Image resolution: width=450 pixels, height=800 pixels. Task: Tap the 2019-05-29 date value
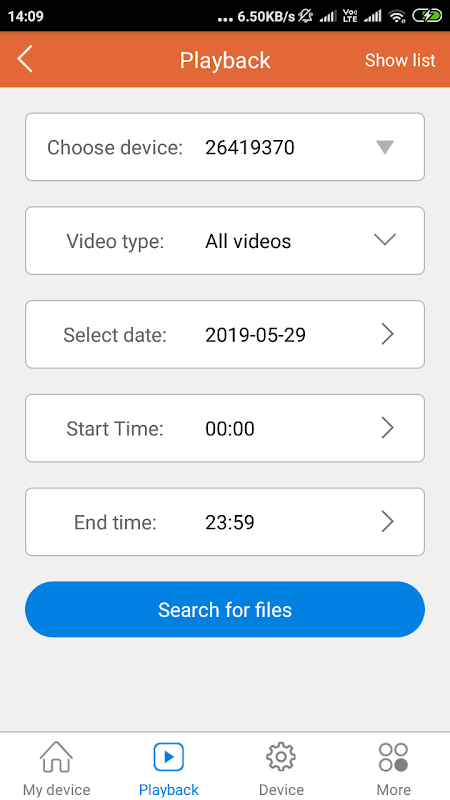coord(255,335)
